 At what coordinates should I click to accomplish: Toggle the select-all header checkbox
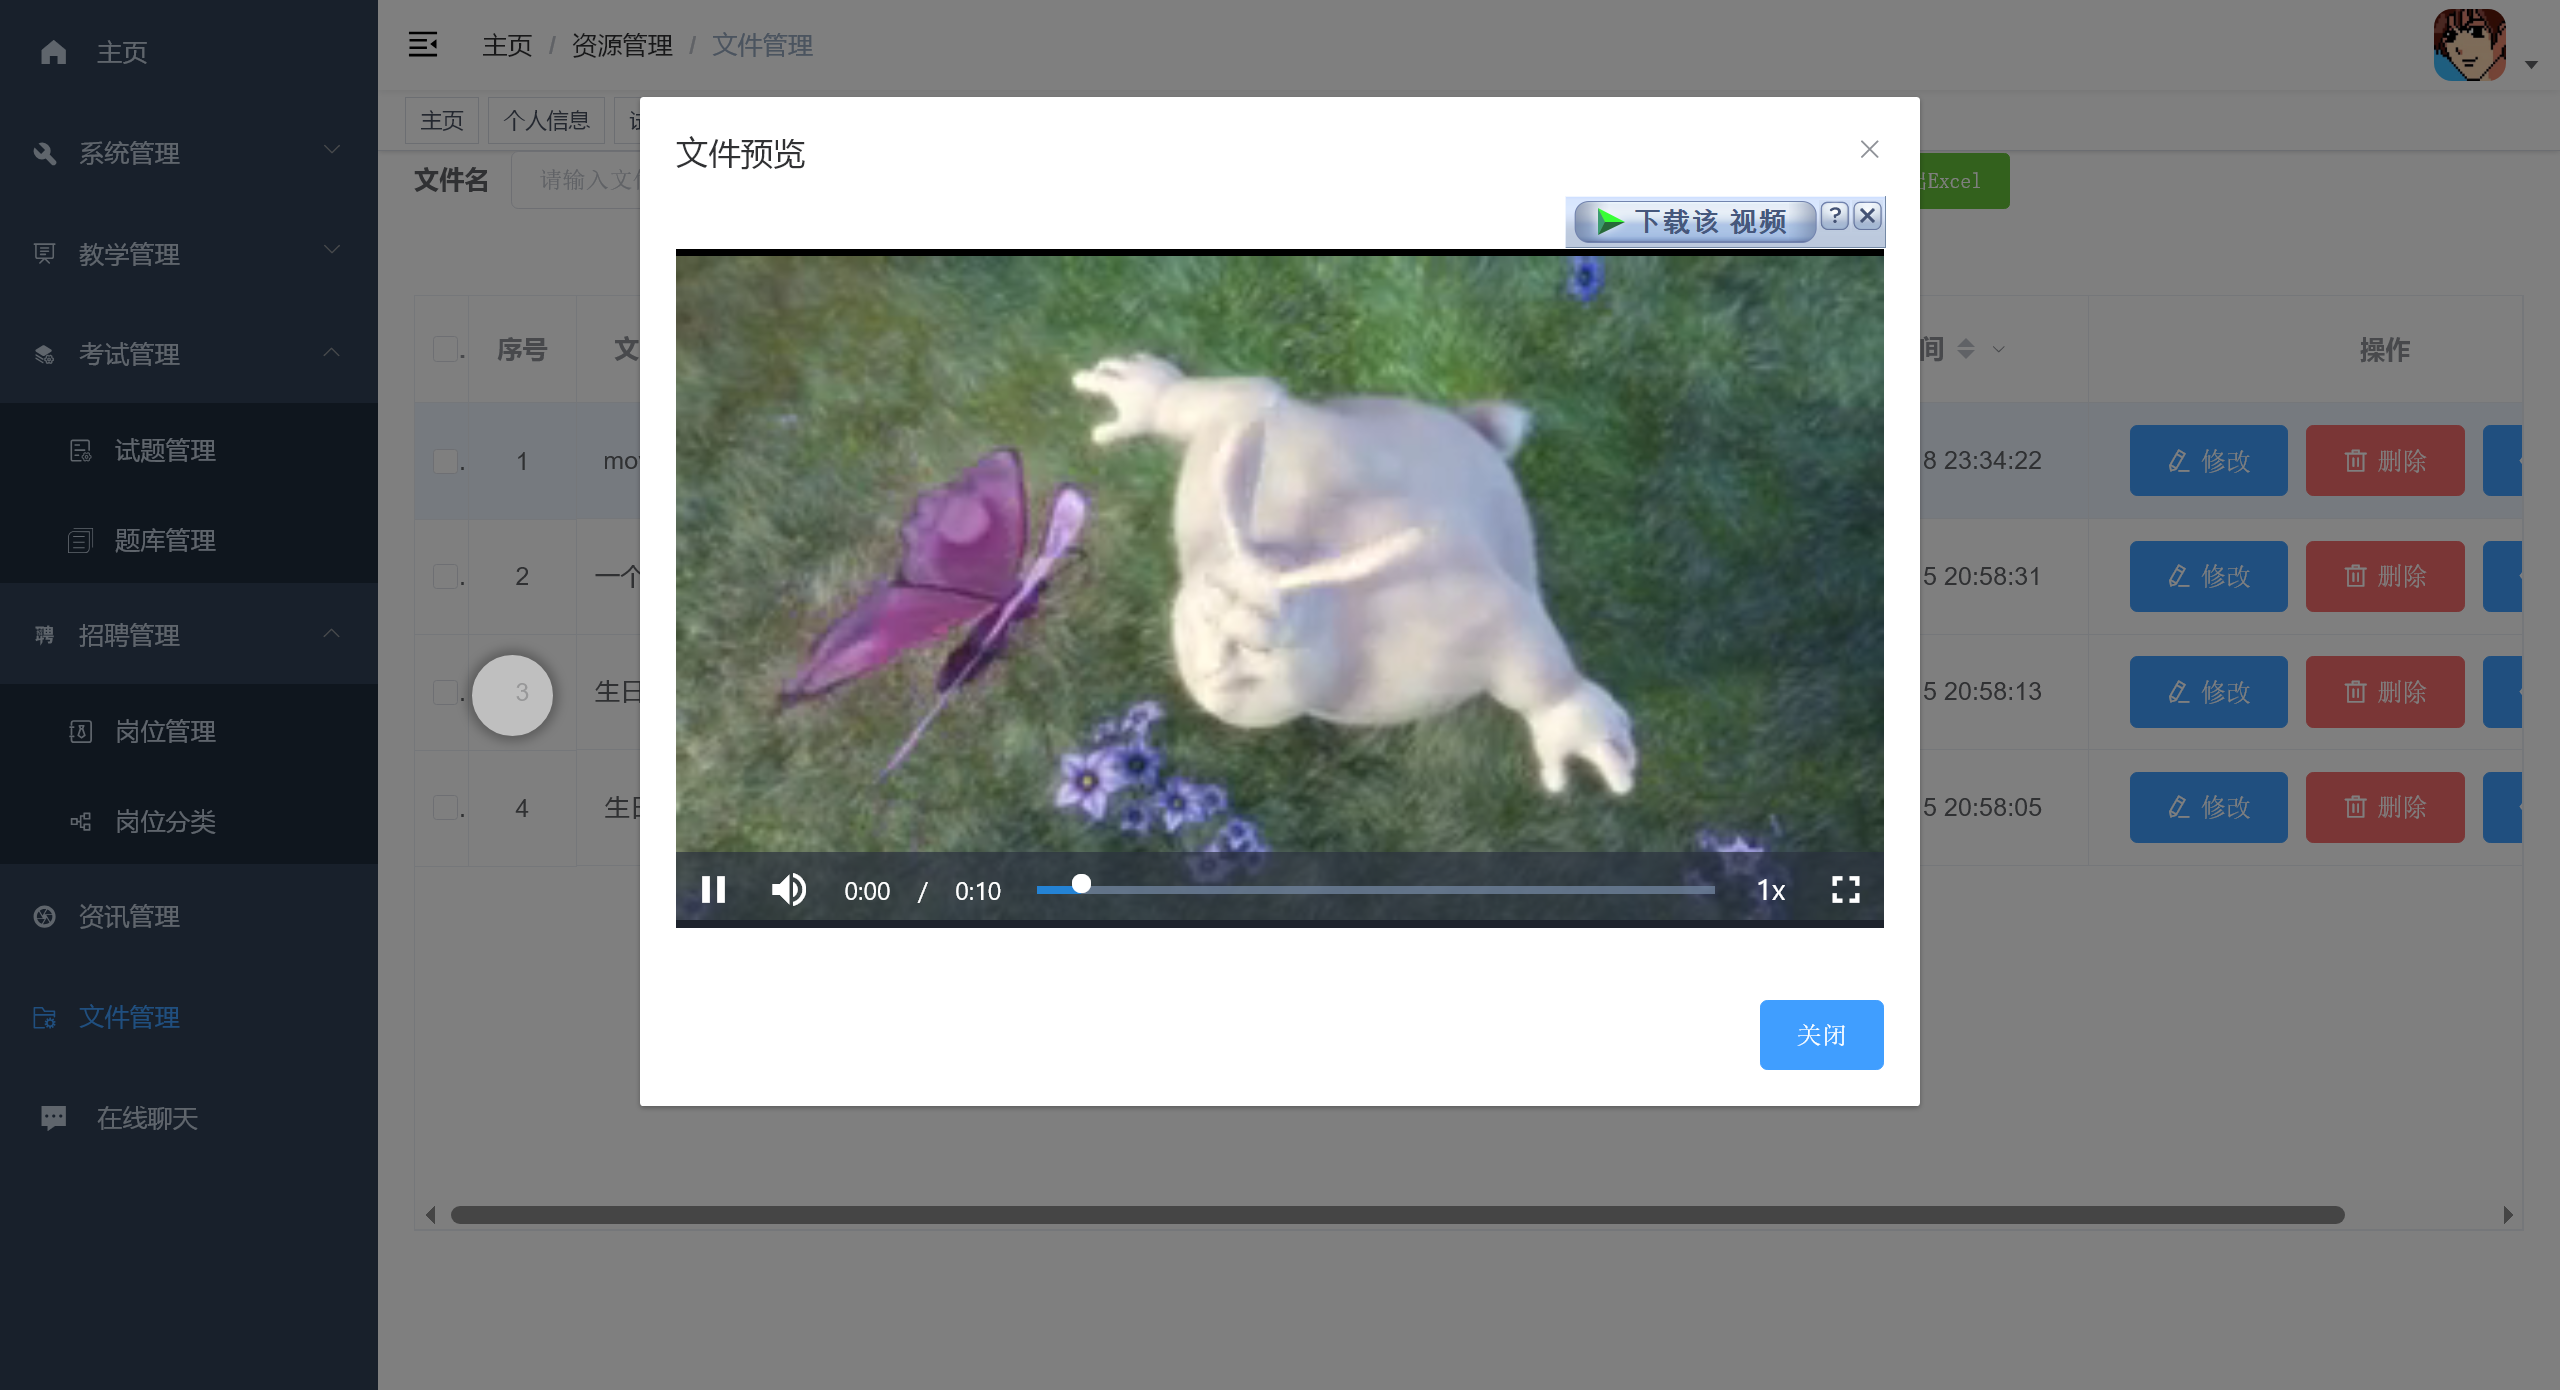445,349
